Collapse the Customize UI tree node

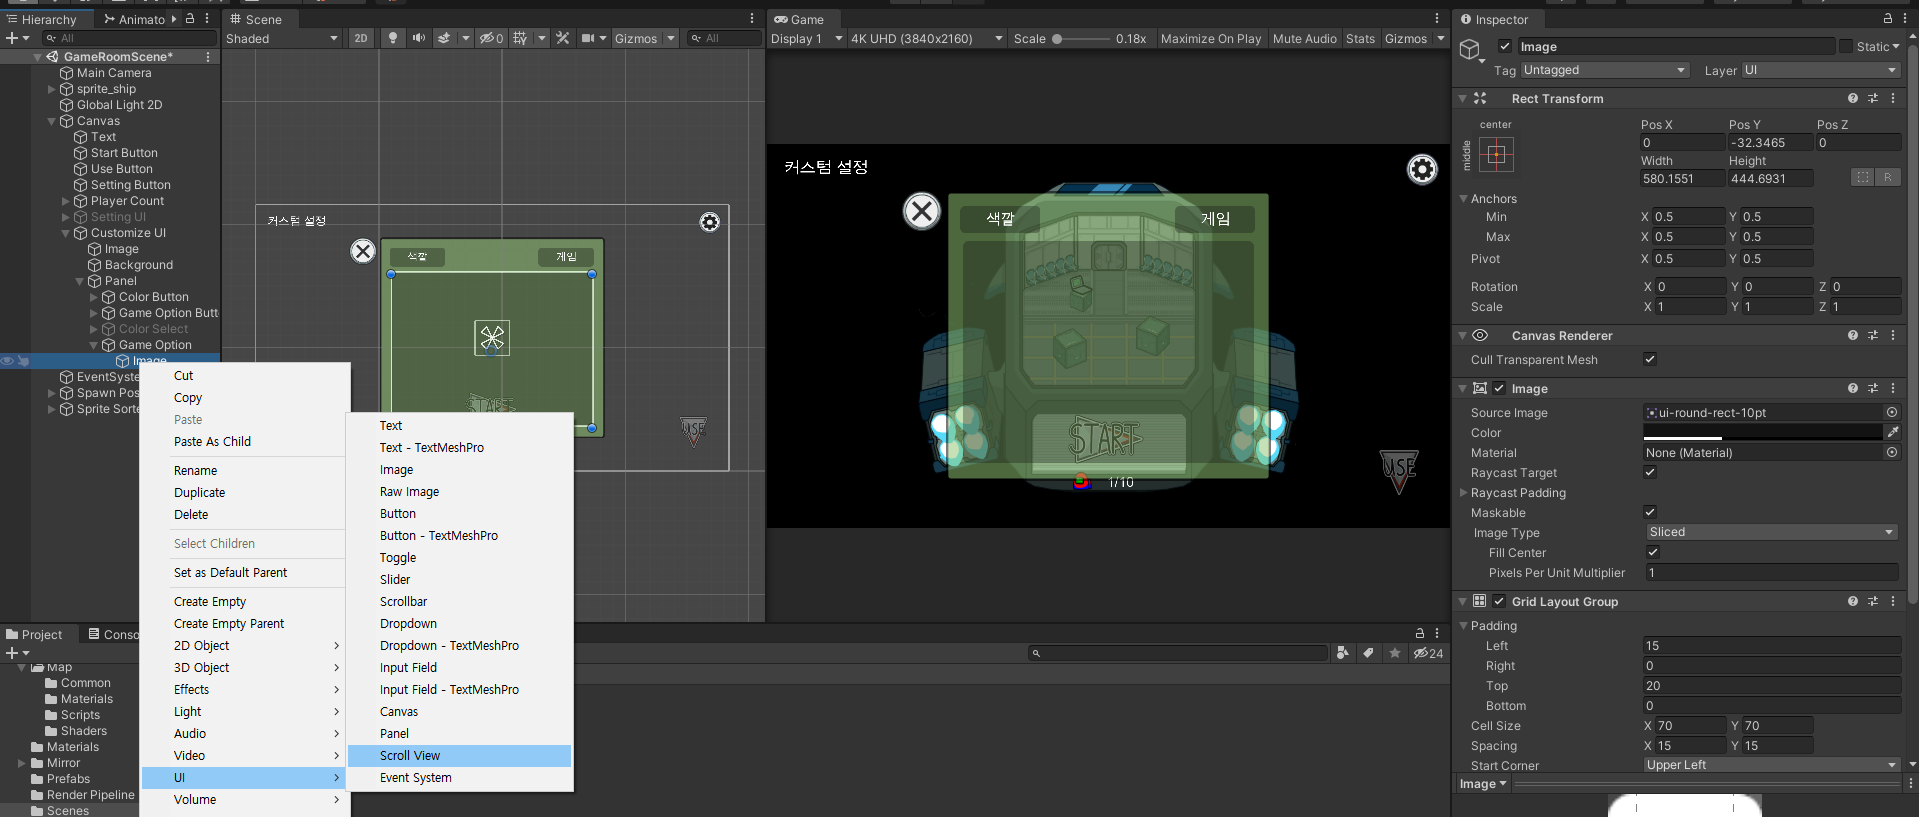66,233
